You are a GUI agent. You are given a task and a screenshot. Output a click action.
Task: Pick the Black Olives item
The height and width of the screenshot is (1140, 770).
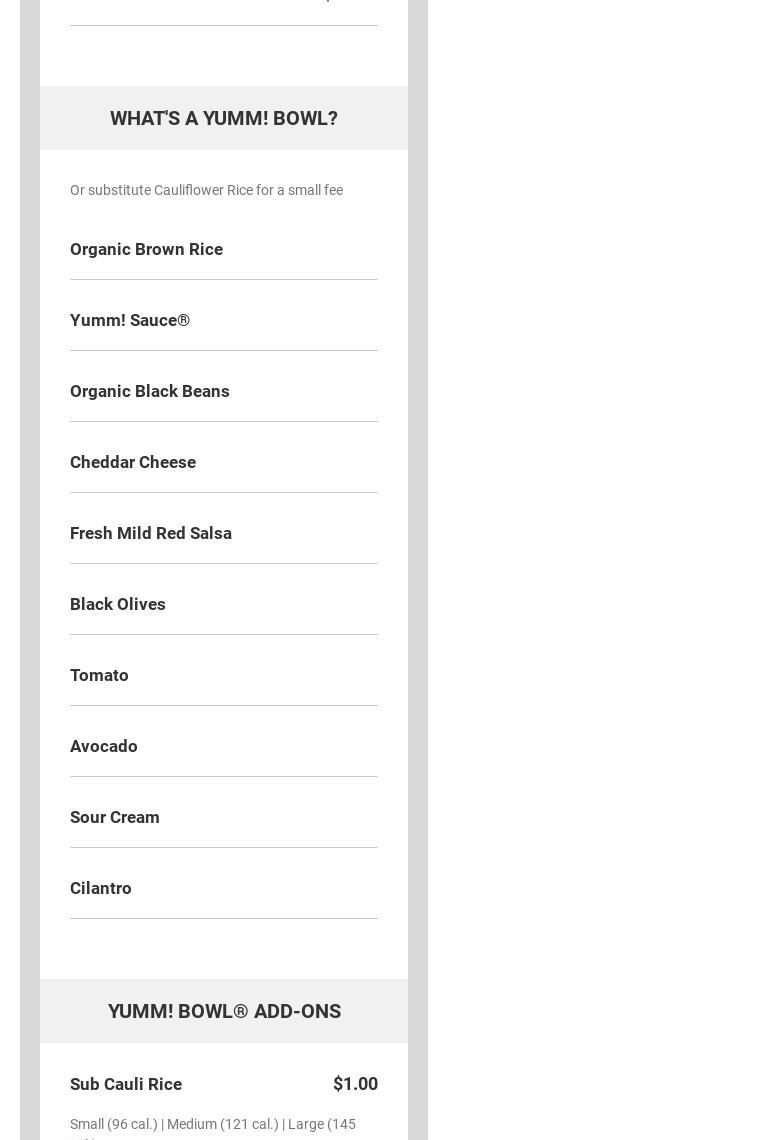click(x=118, y=604)
